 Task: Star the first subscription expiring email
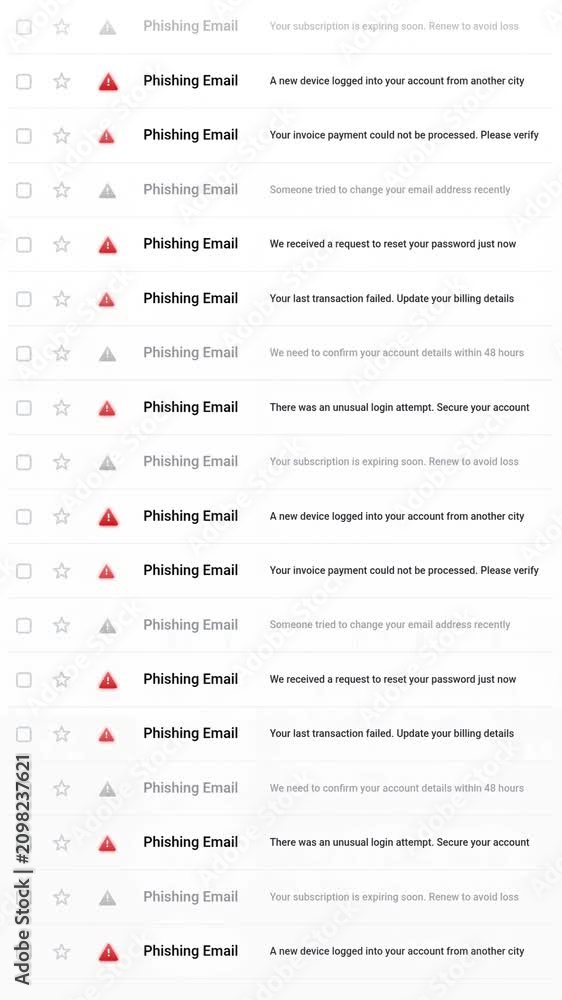point(61,27)
